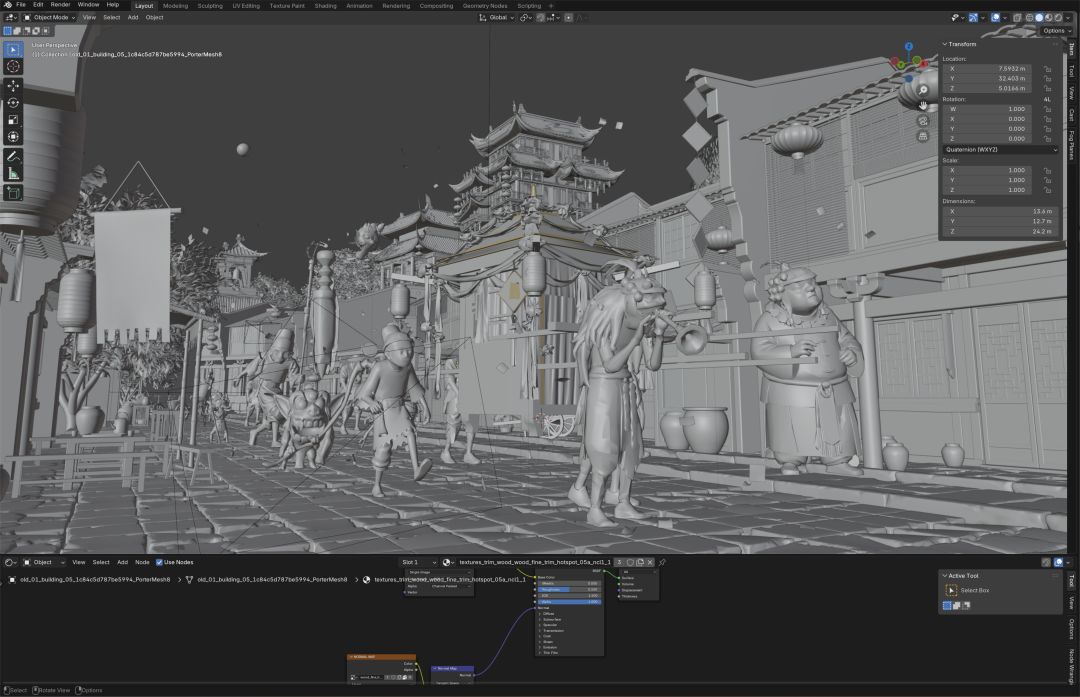This screenshot has width=1080, height=697.
Task: Open the Node Wrangler sidebar tab
Action: point(1072,665)
